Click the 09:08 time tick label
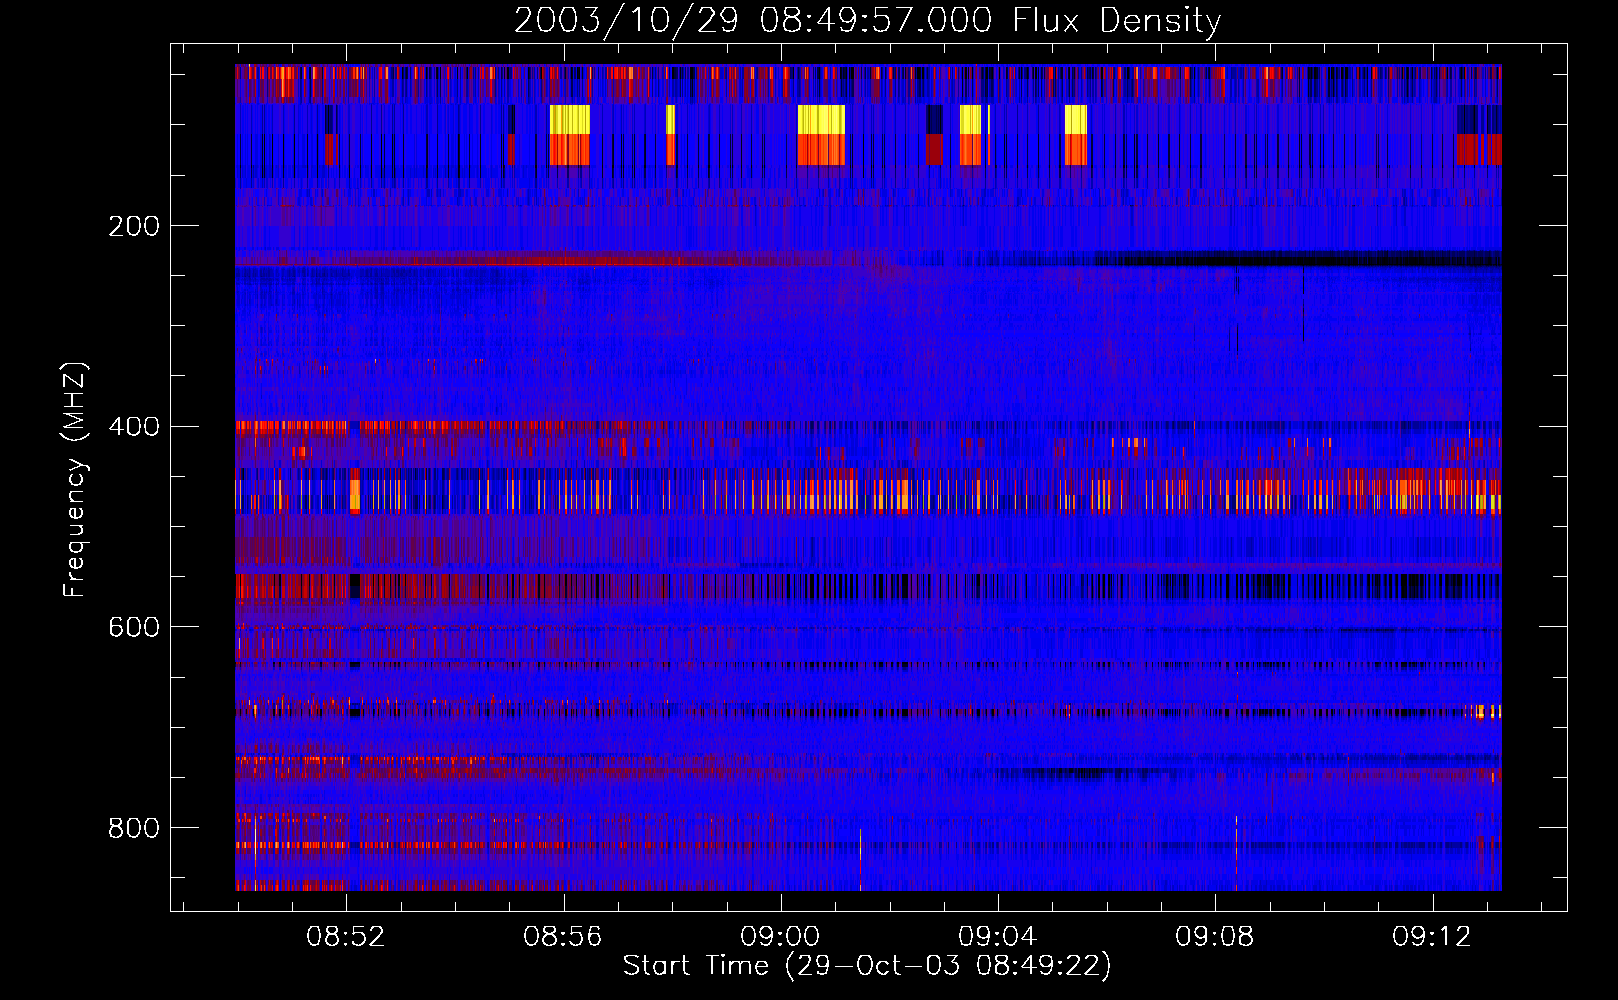 click(x=1214, y=936)
